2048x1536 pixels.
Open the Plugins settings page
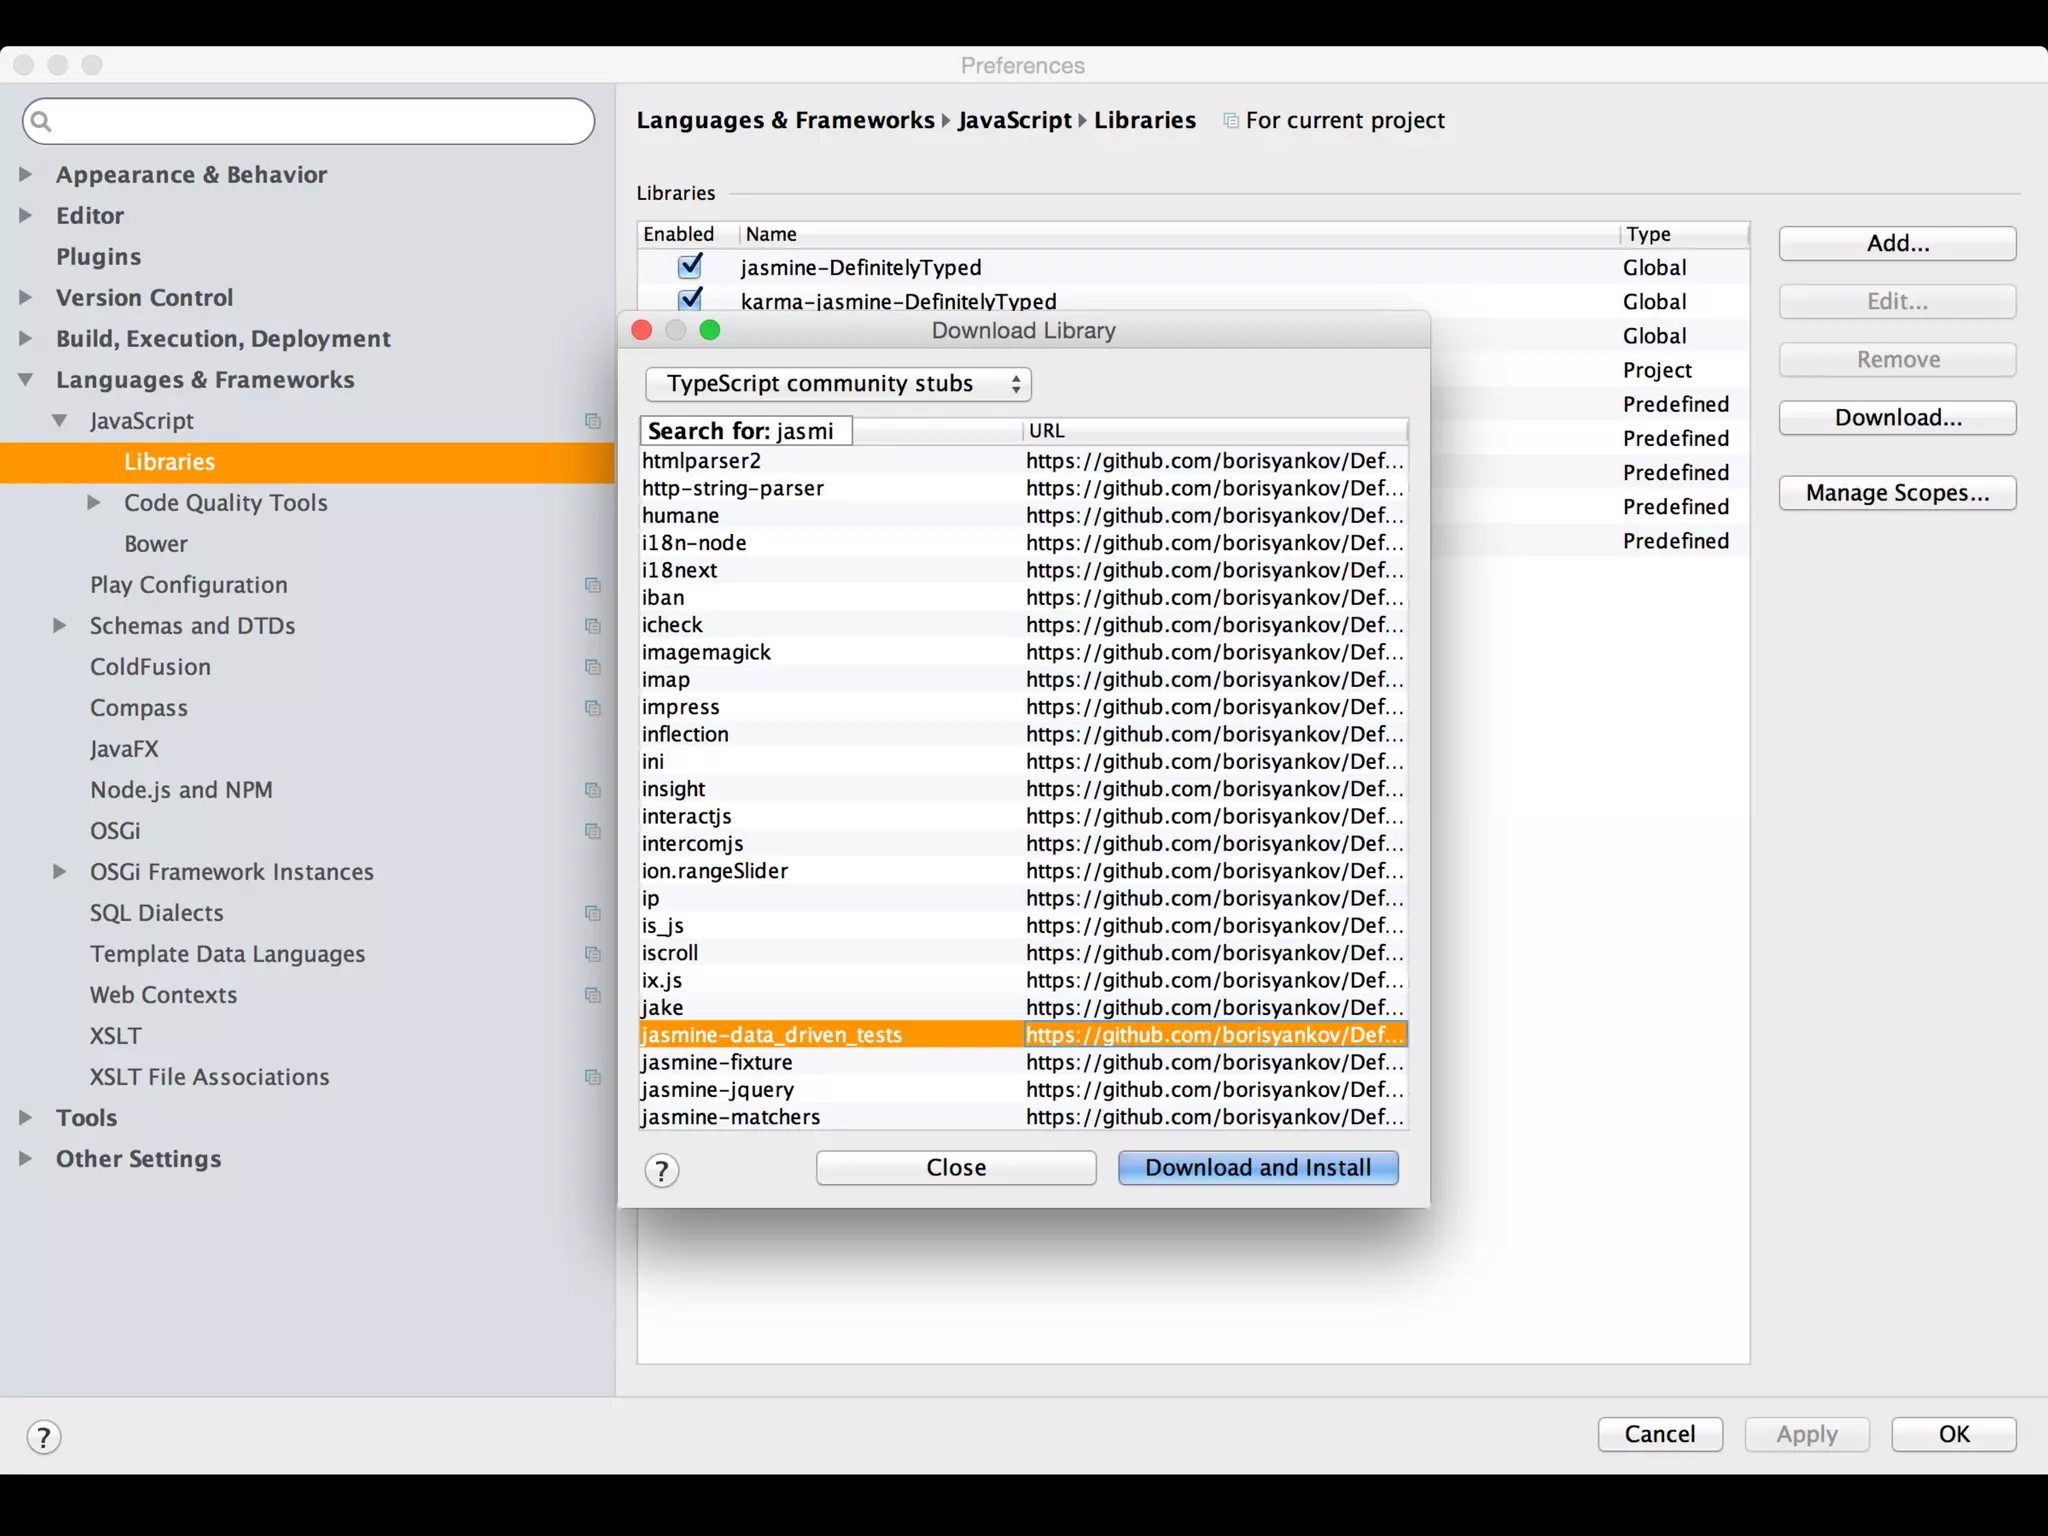[98, 257]
